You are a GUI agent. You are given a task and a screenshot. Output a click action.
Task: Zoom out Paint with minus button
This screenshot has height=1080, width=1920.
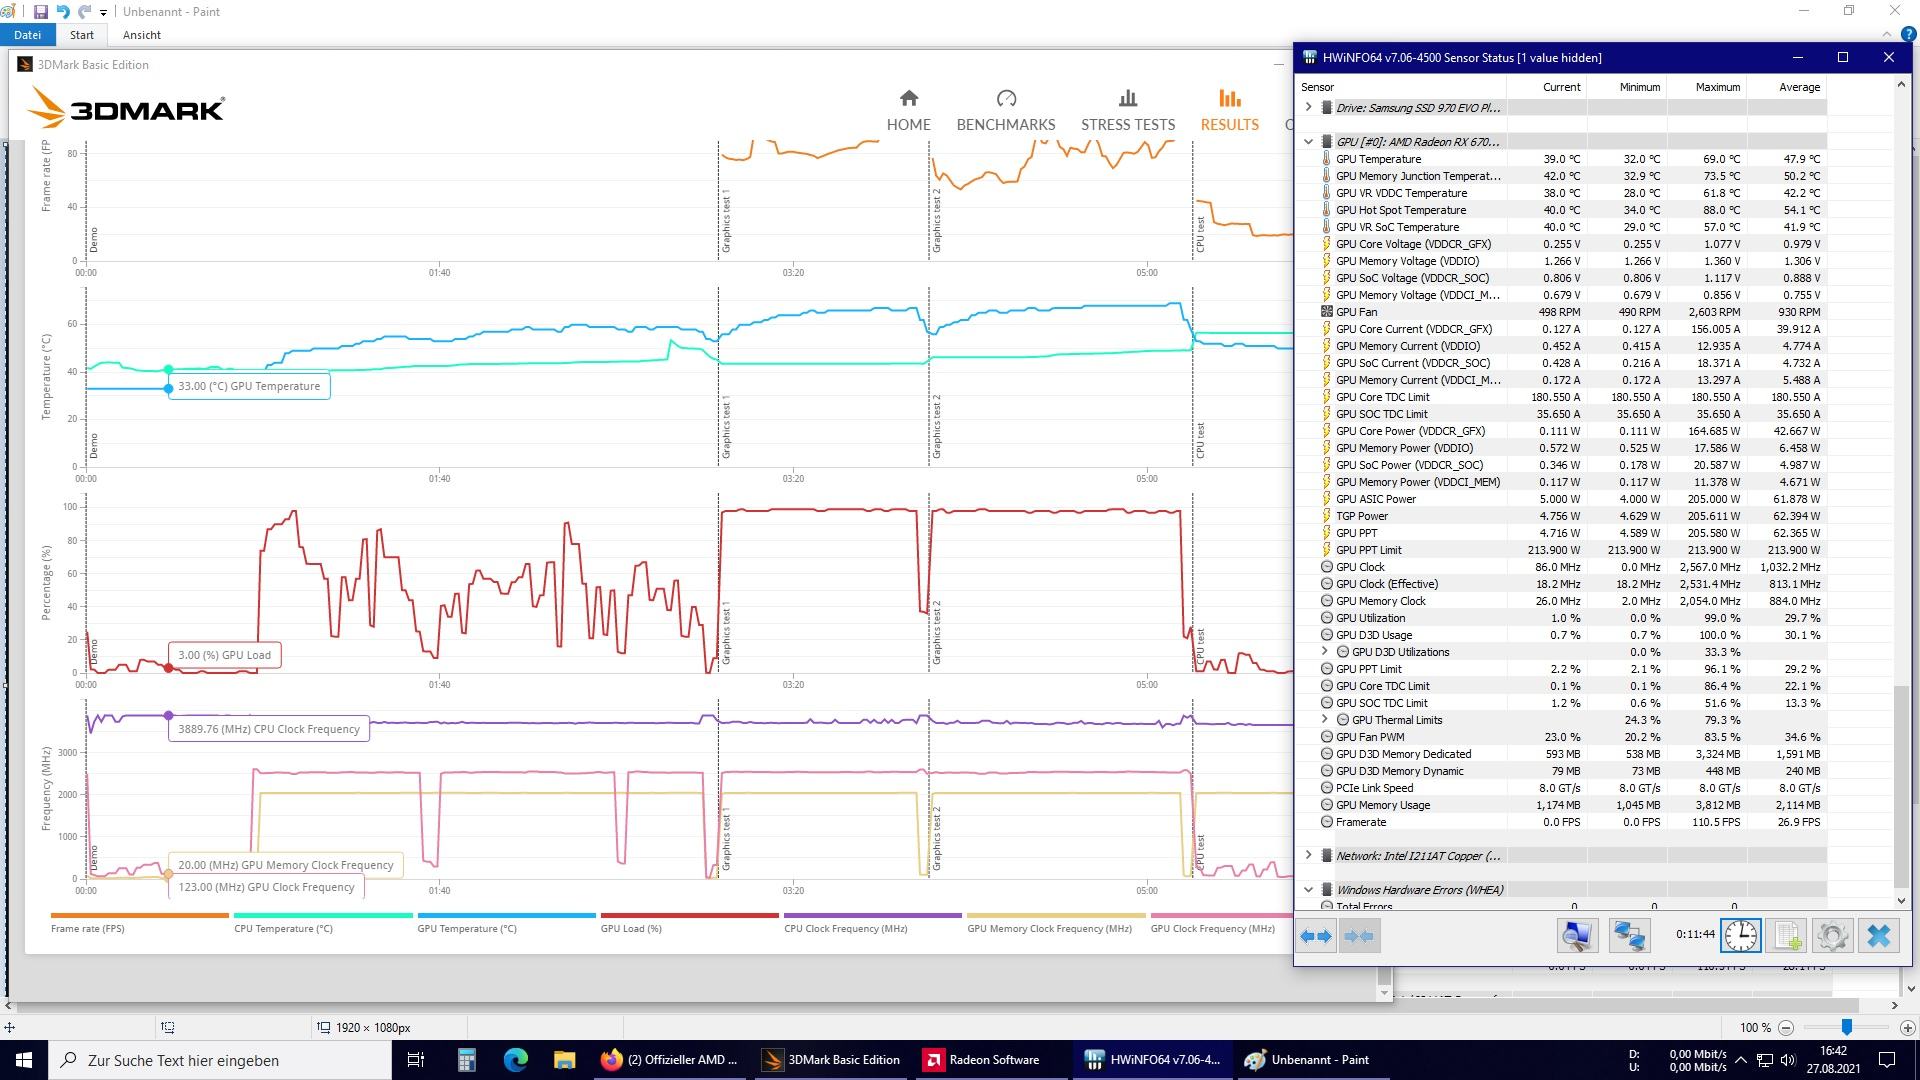coord(1786,1027)
